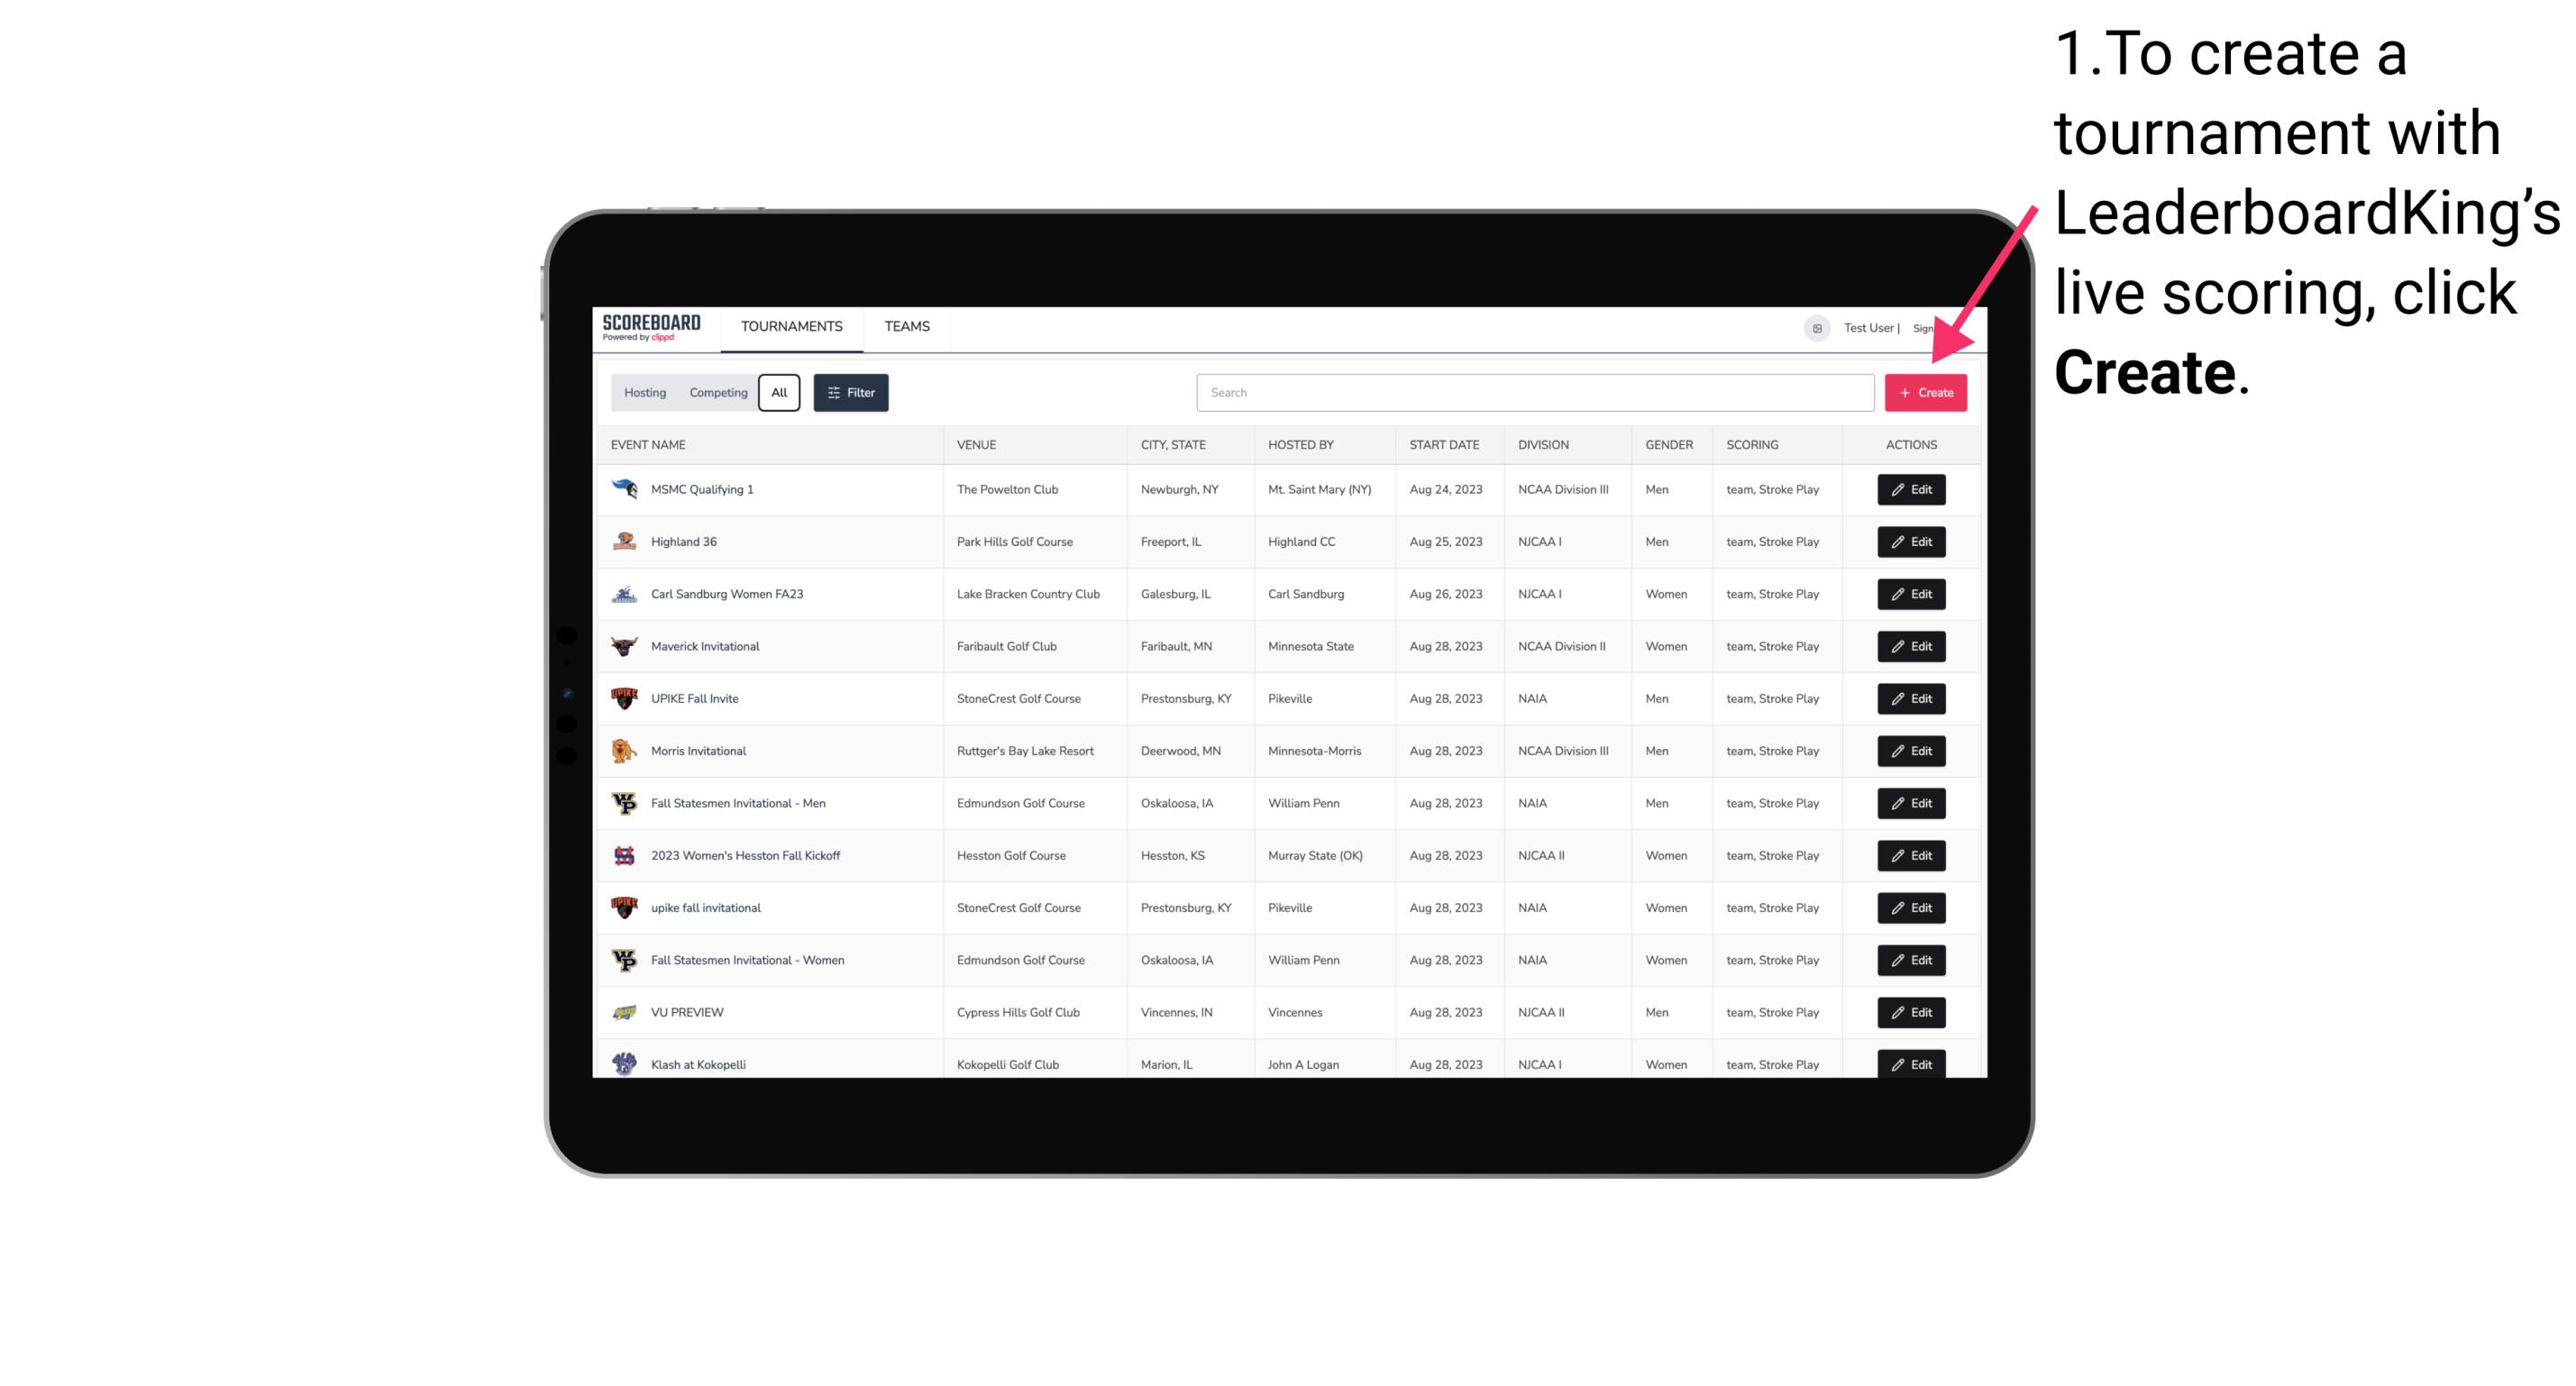Open the Filter dropdown options
Image resolution: width=2576 pixels, height=1386 pixels.
(850, 393)
